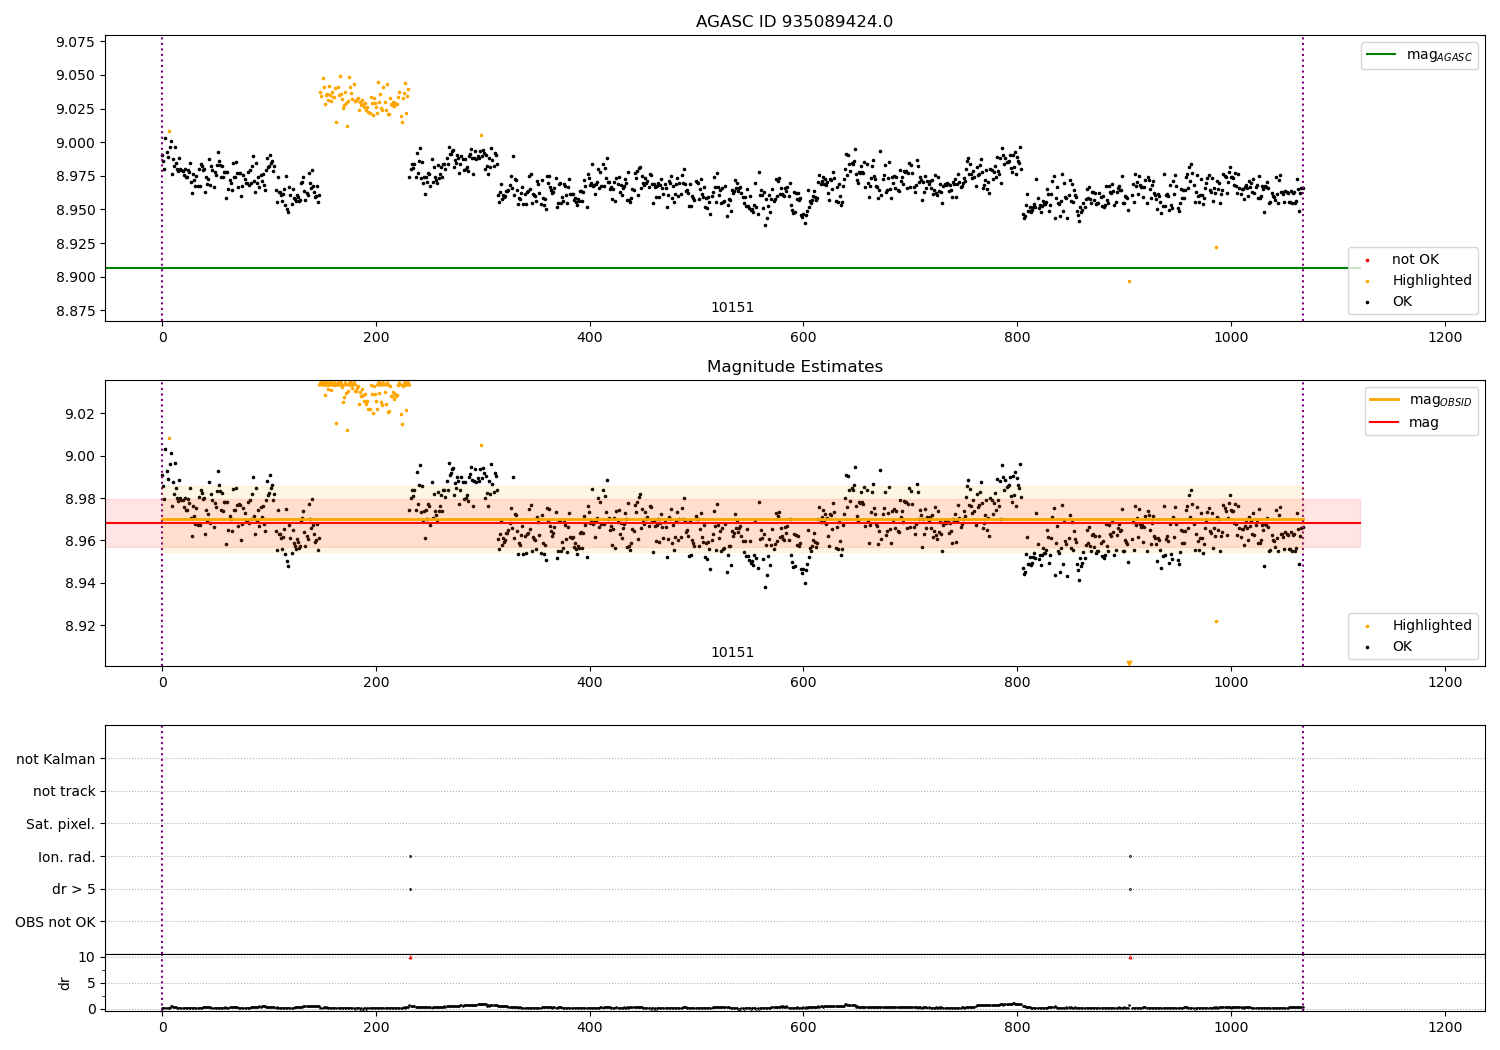Image resolution: width=1500 pixels, height=1050 pixels.
Task: Click the 'AGASC ID 935089424.0' plot title
Action: (794, 22)
